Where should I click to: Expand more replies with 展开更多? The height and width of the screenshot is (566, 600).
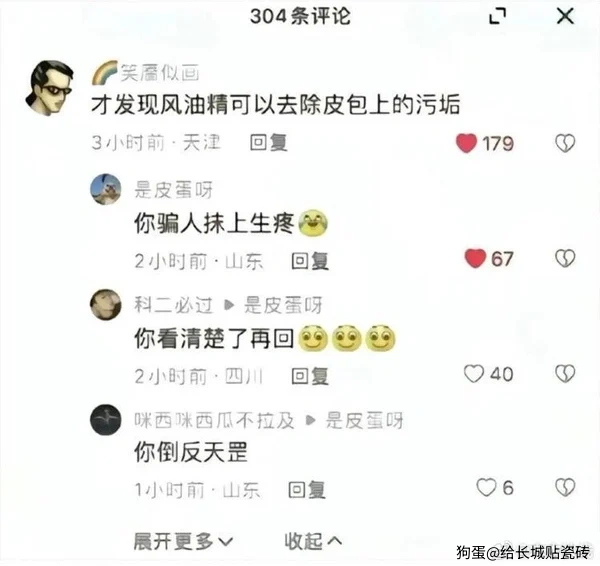(183, 542)
